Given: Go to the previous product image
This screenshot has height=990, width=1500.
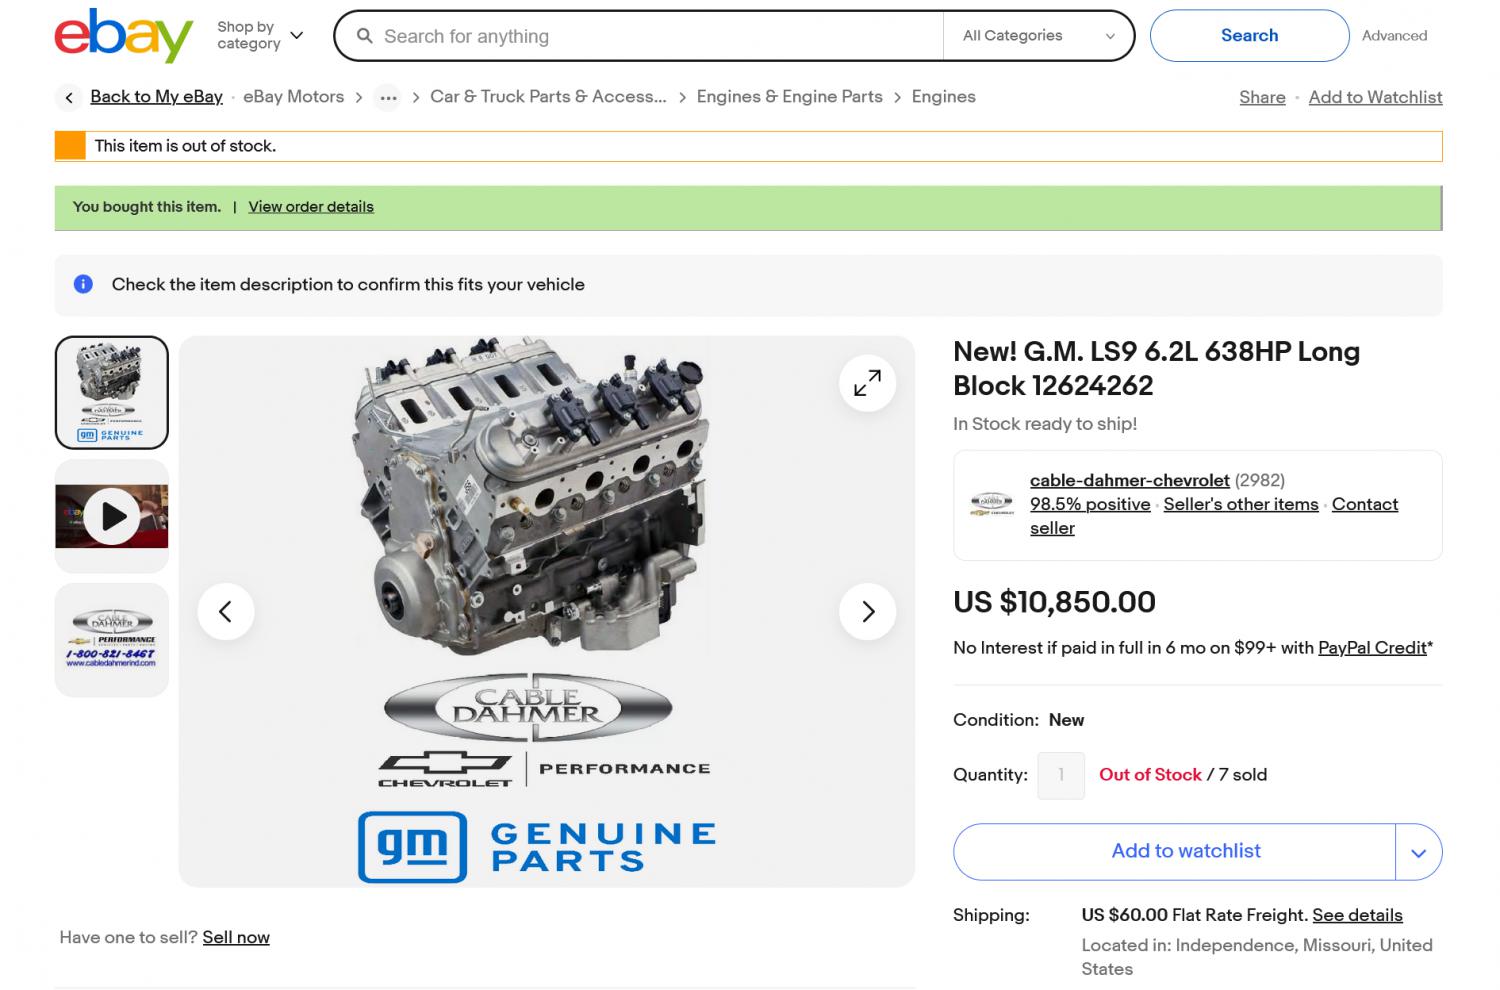Looking at the screenshot, I should tap(226, 611).
